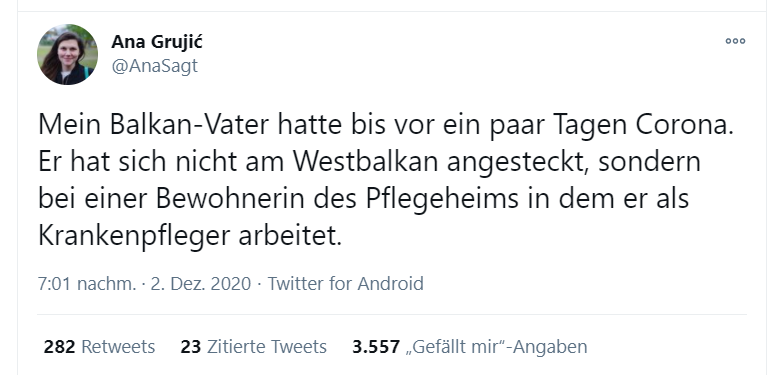This screenshot has height=375, width=782.
Task: Click the 7:01 nachm. timestamp
Action: pyautogui.click(x=87, y=283)
